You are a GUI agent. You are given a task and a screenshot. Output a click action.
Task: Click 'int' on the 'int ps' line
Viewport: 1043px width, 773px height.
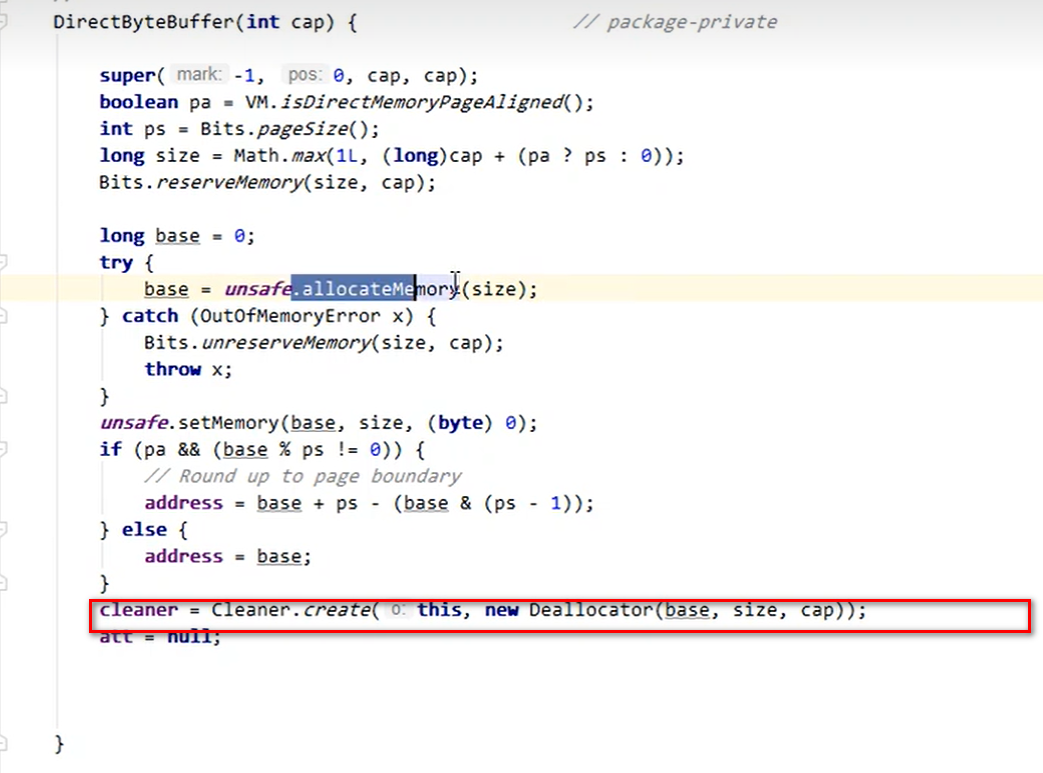(x=116, y=129)
